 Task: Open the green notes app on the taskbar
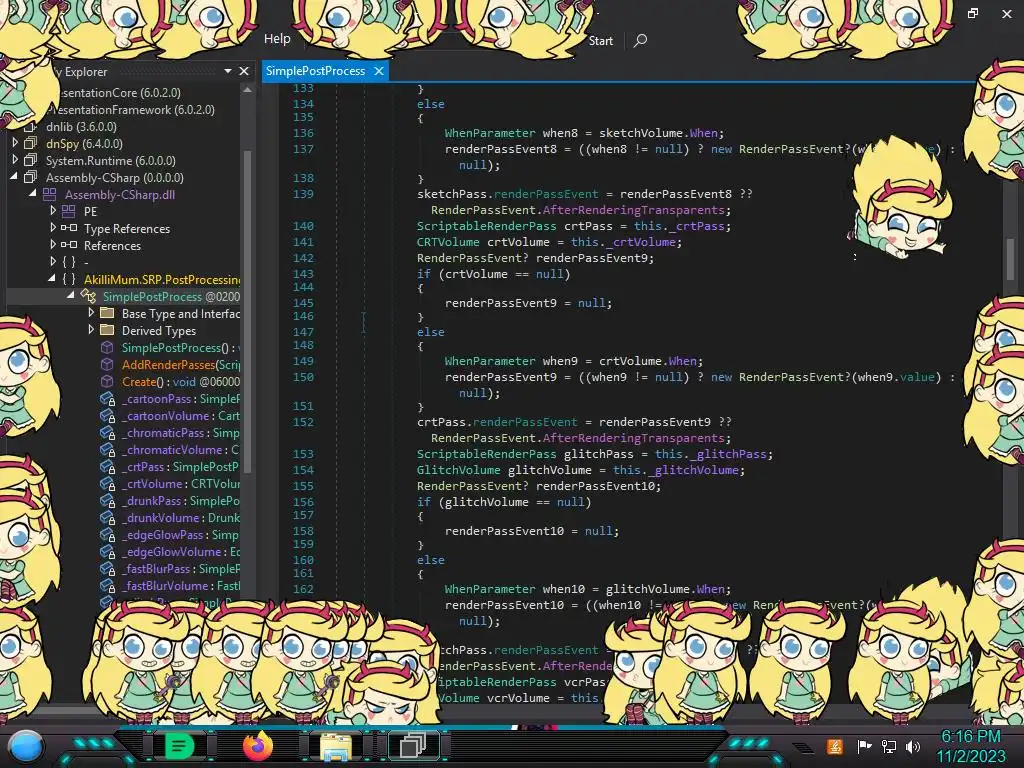(179, 745)
